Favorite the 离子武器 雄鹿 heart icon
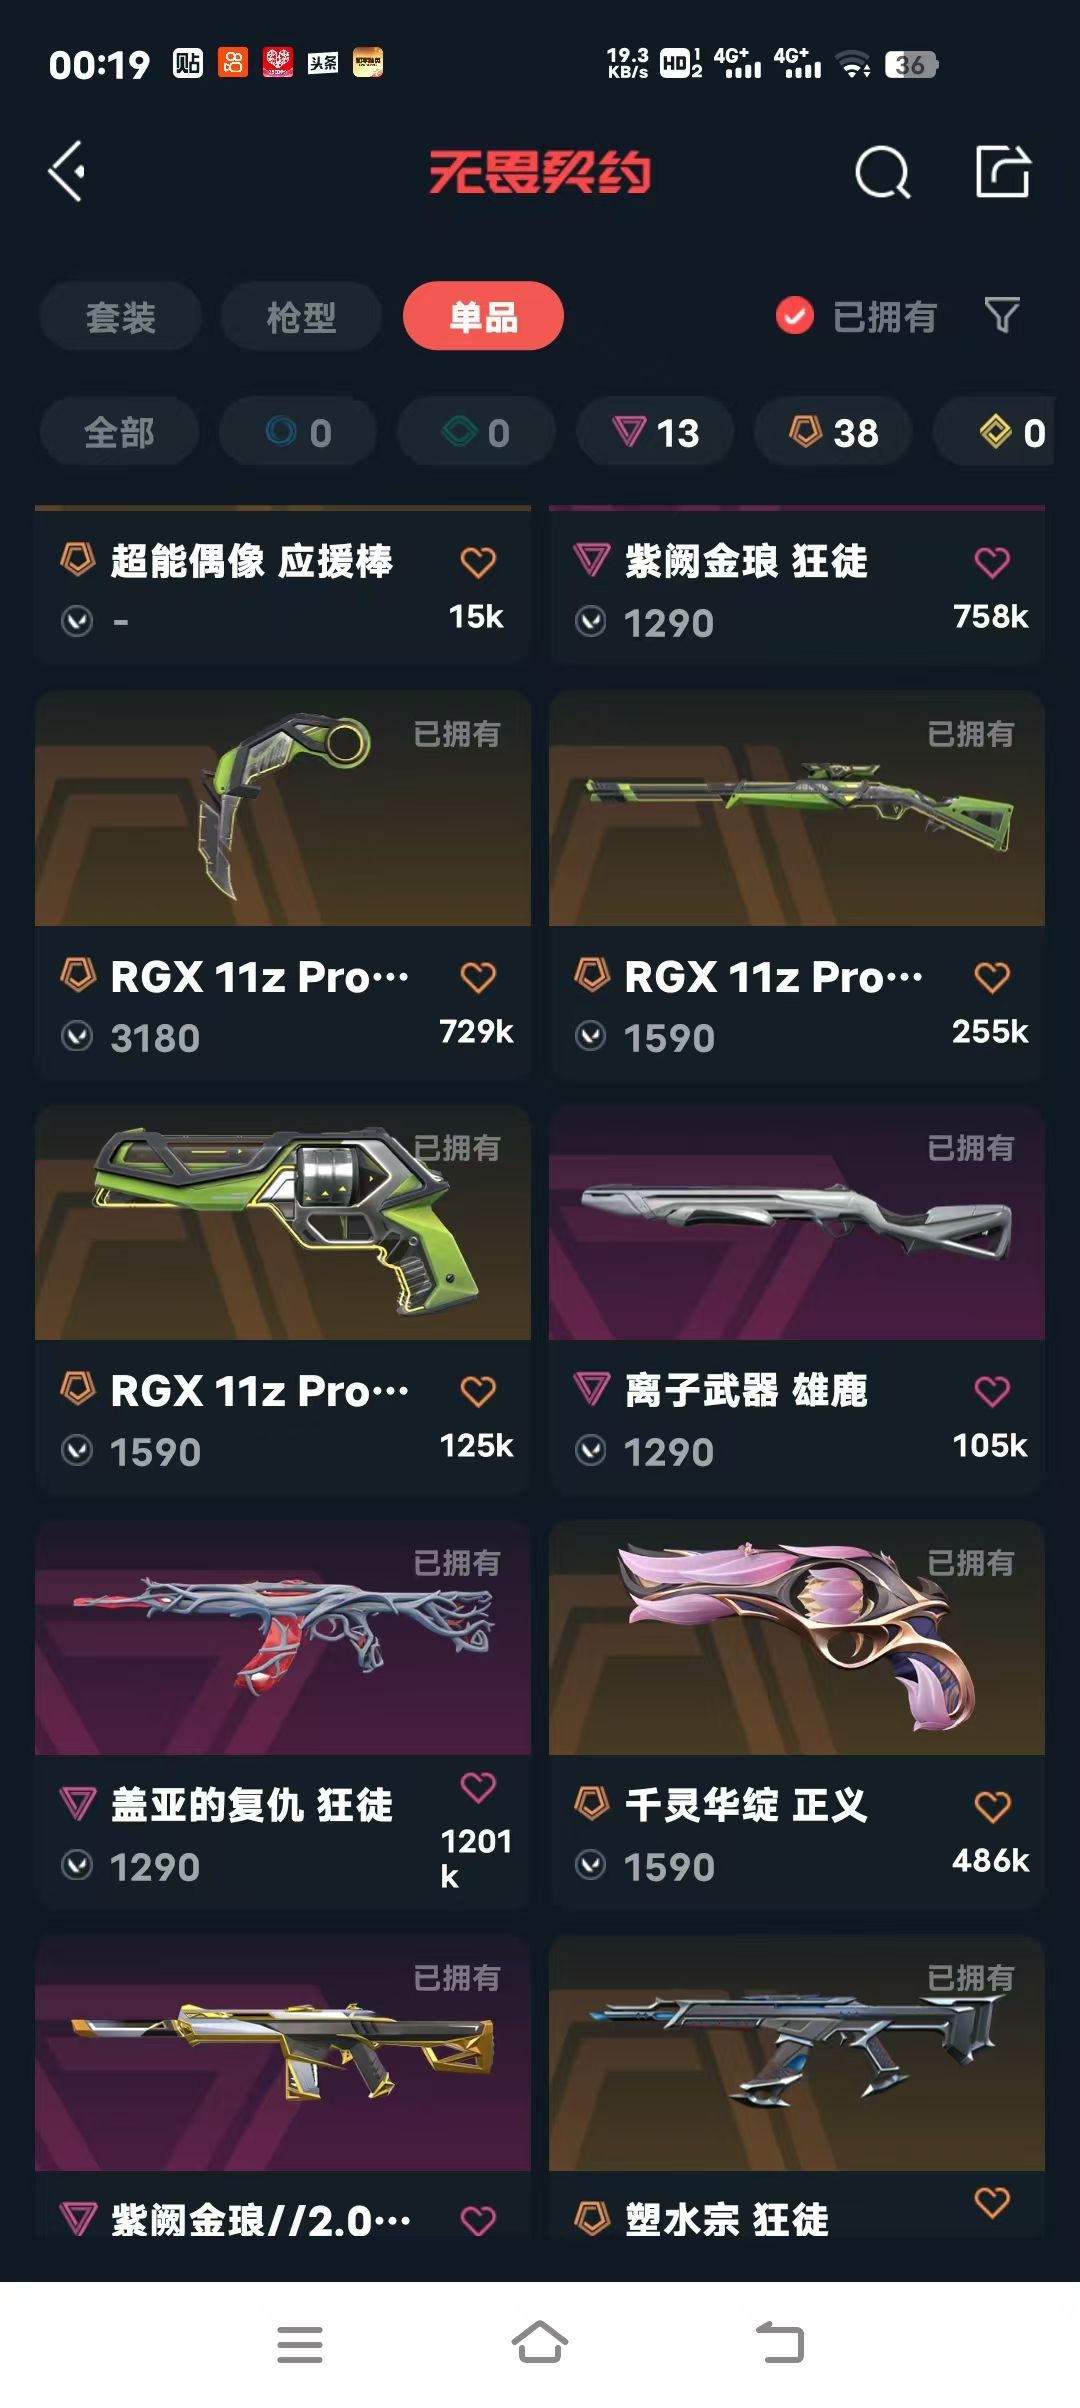The width and height of the screenshot is (1080, 2408). pos(992,1391)
